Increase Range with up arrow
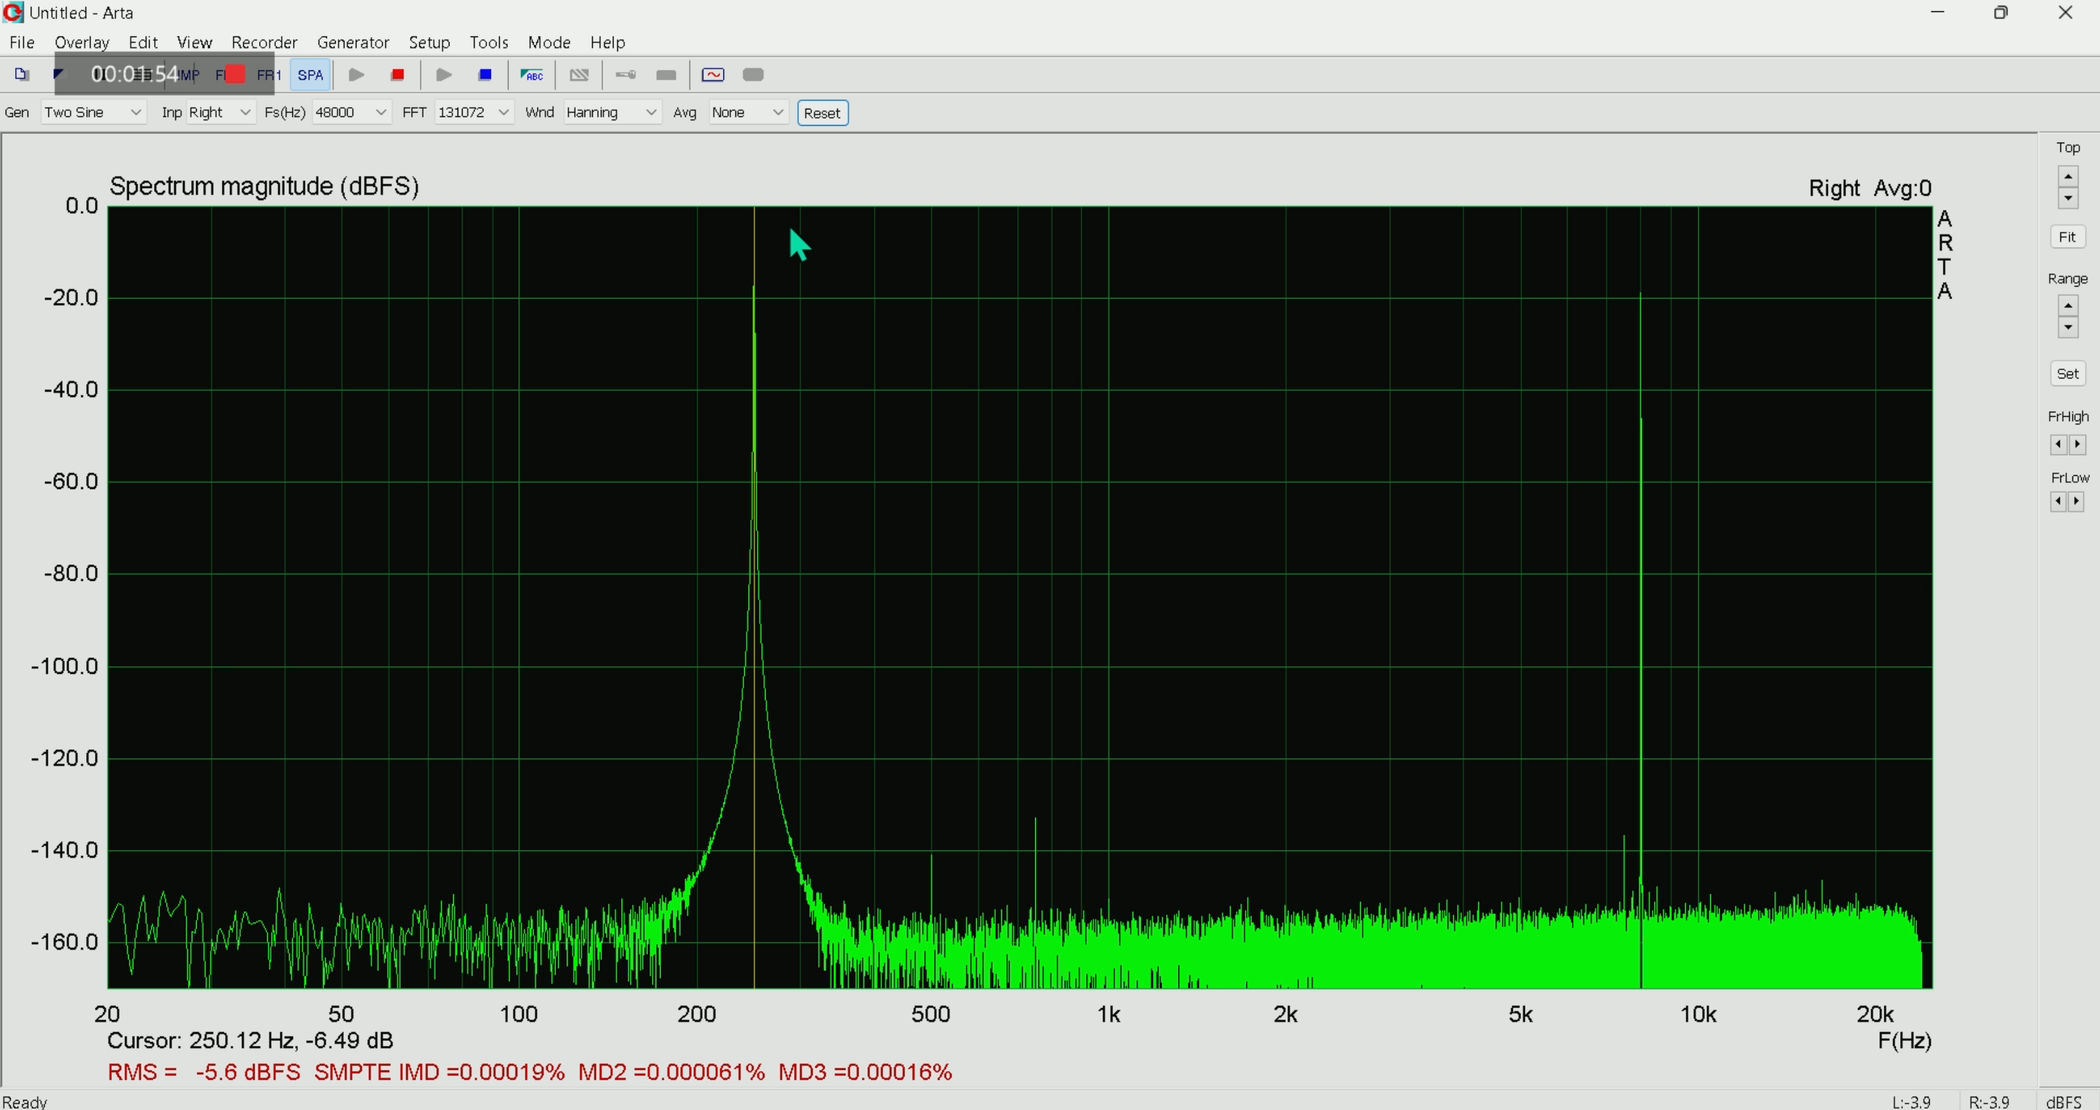Viewport: 2100px width, 1110px height. click(2067, 306)
